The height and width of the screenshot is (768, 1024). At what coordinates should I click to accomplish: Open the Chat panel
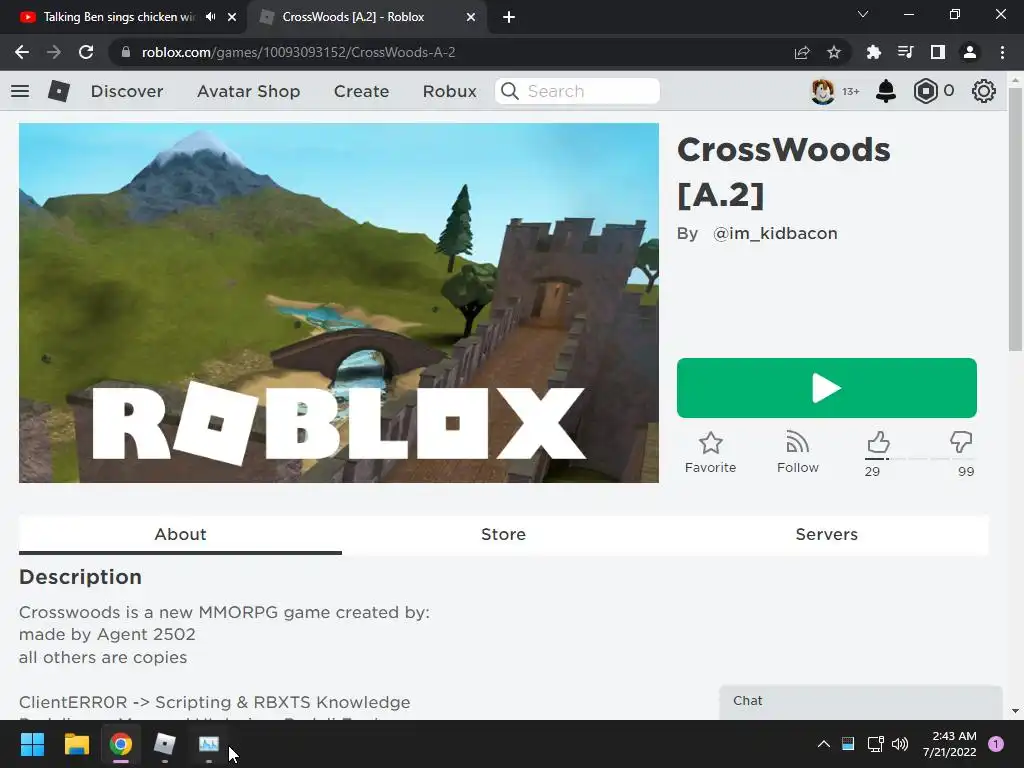[x=861, y=701]
